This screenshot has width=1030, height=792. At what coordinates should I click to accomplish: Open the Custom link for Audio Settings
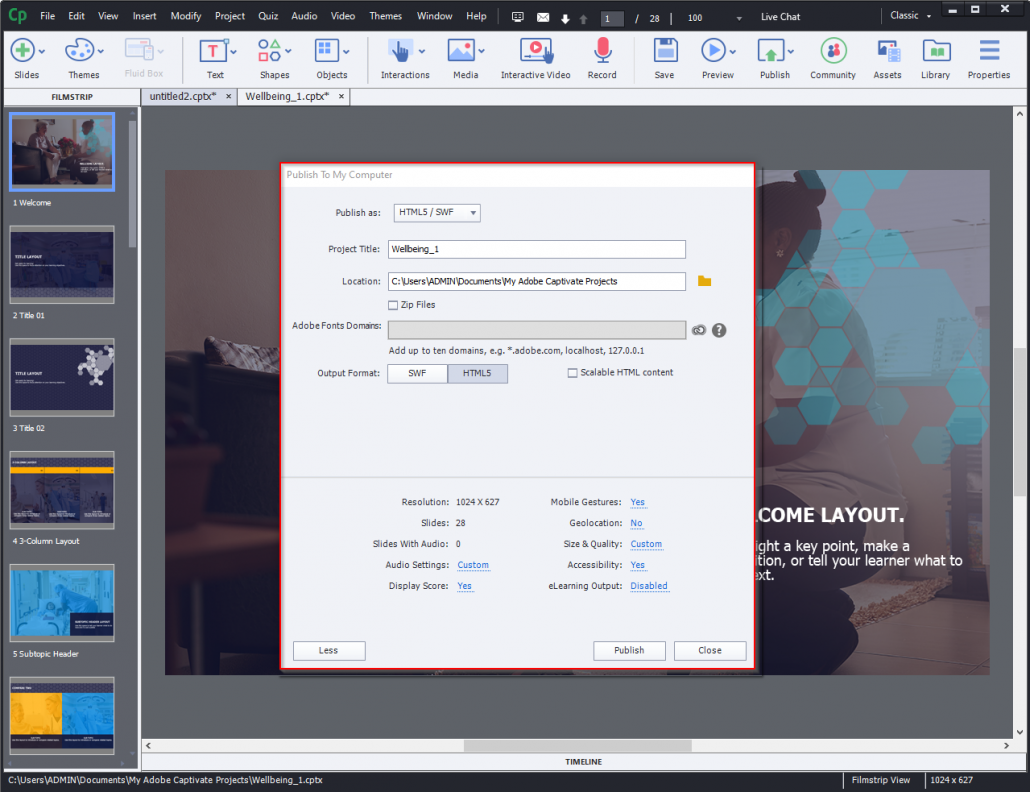pos(473,565)
